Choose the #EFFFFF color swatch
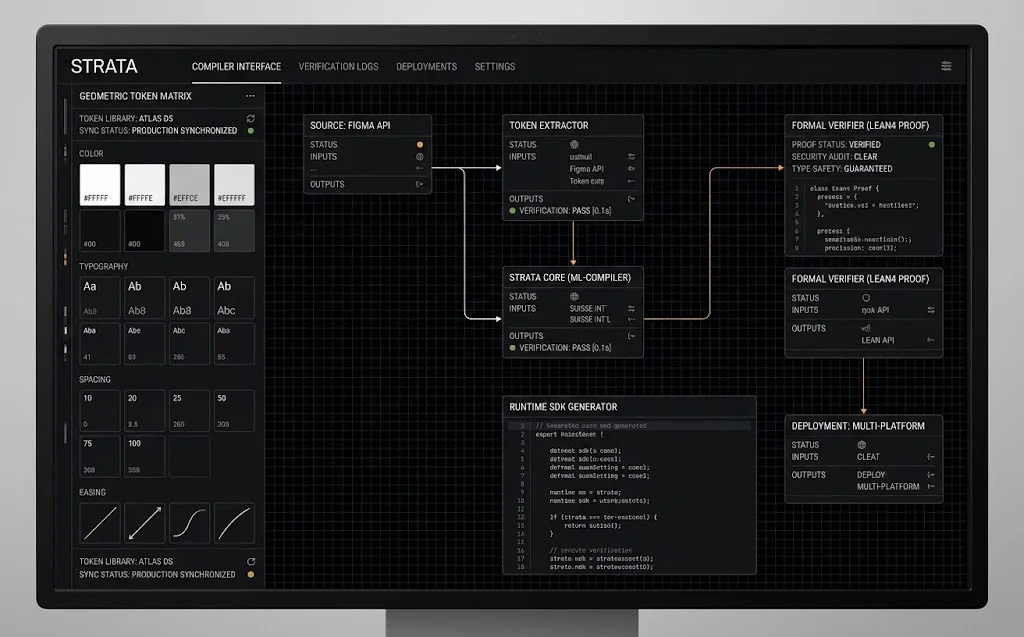The height and width of the screenshot is (637, 1024). pyautogui.click(x=234, y=185)
